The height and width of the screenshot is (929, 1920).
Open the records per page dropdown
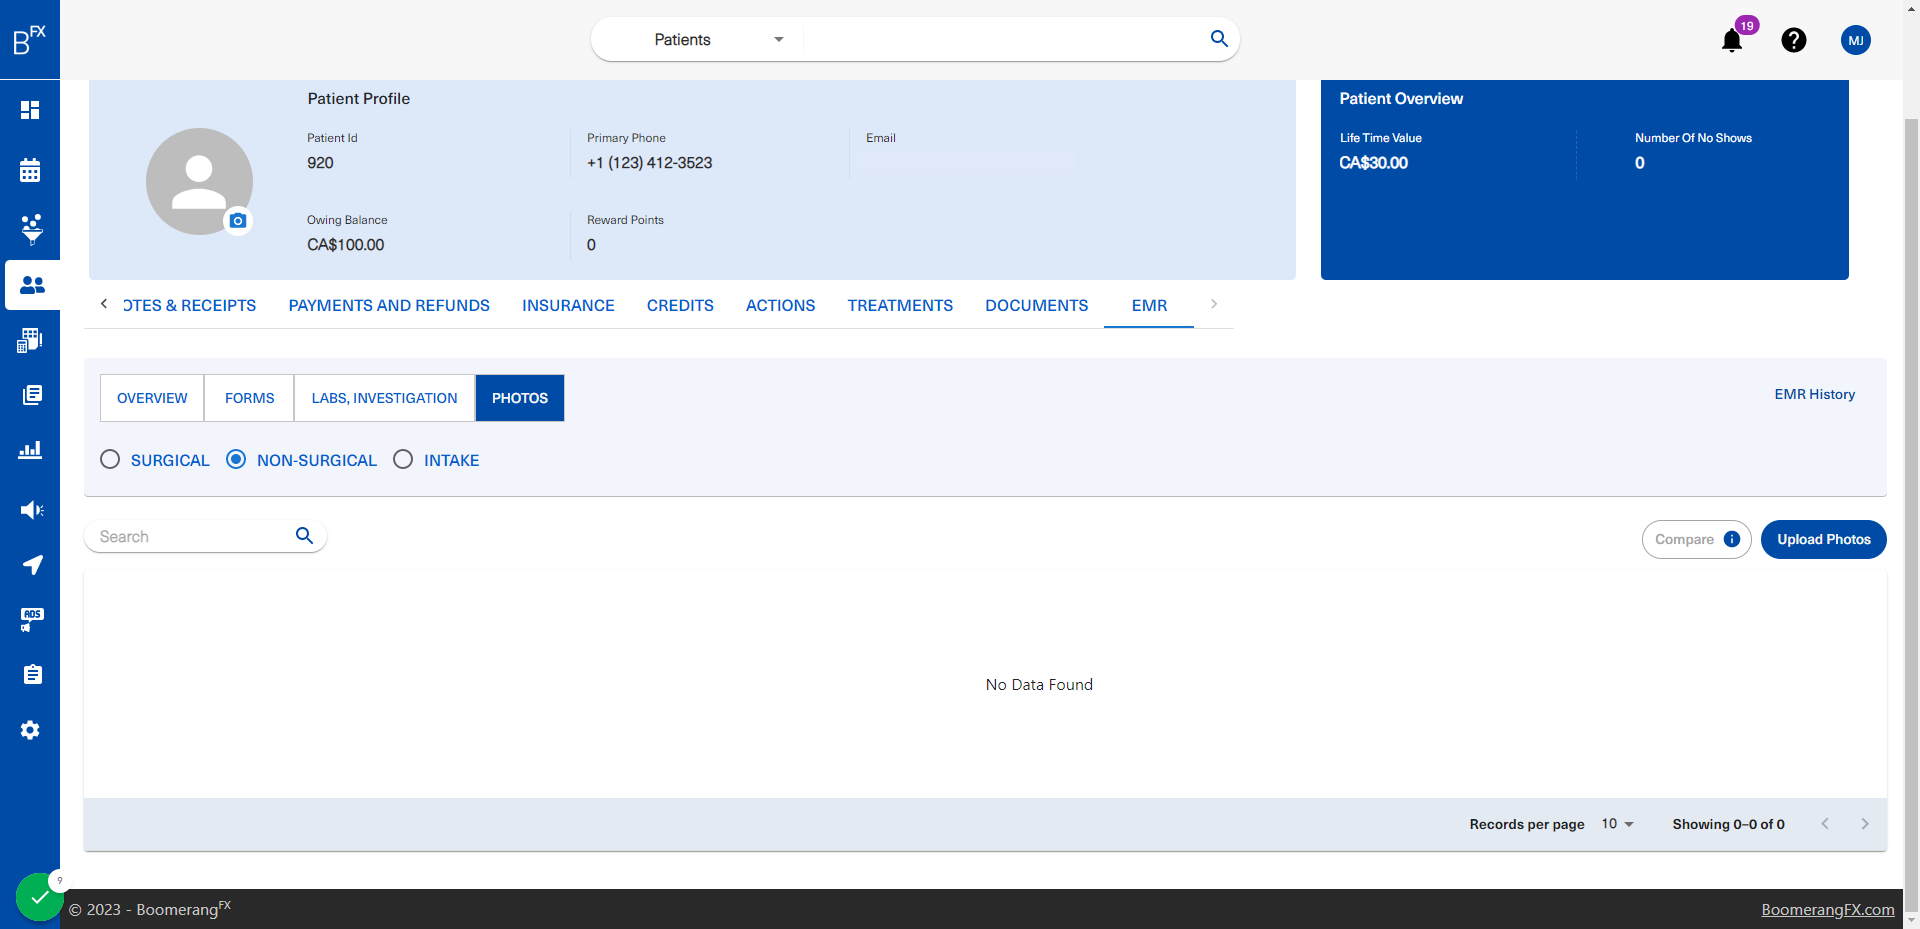click(x=1617, y=824)
